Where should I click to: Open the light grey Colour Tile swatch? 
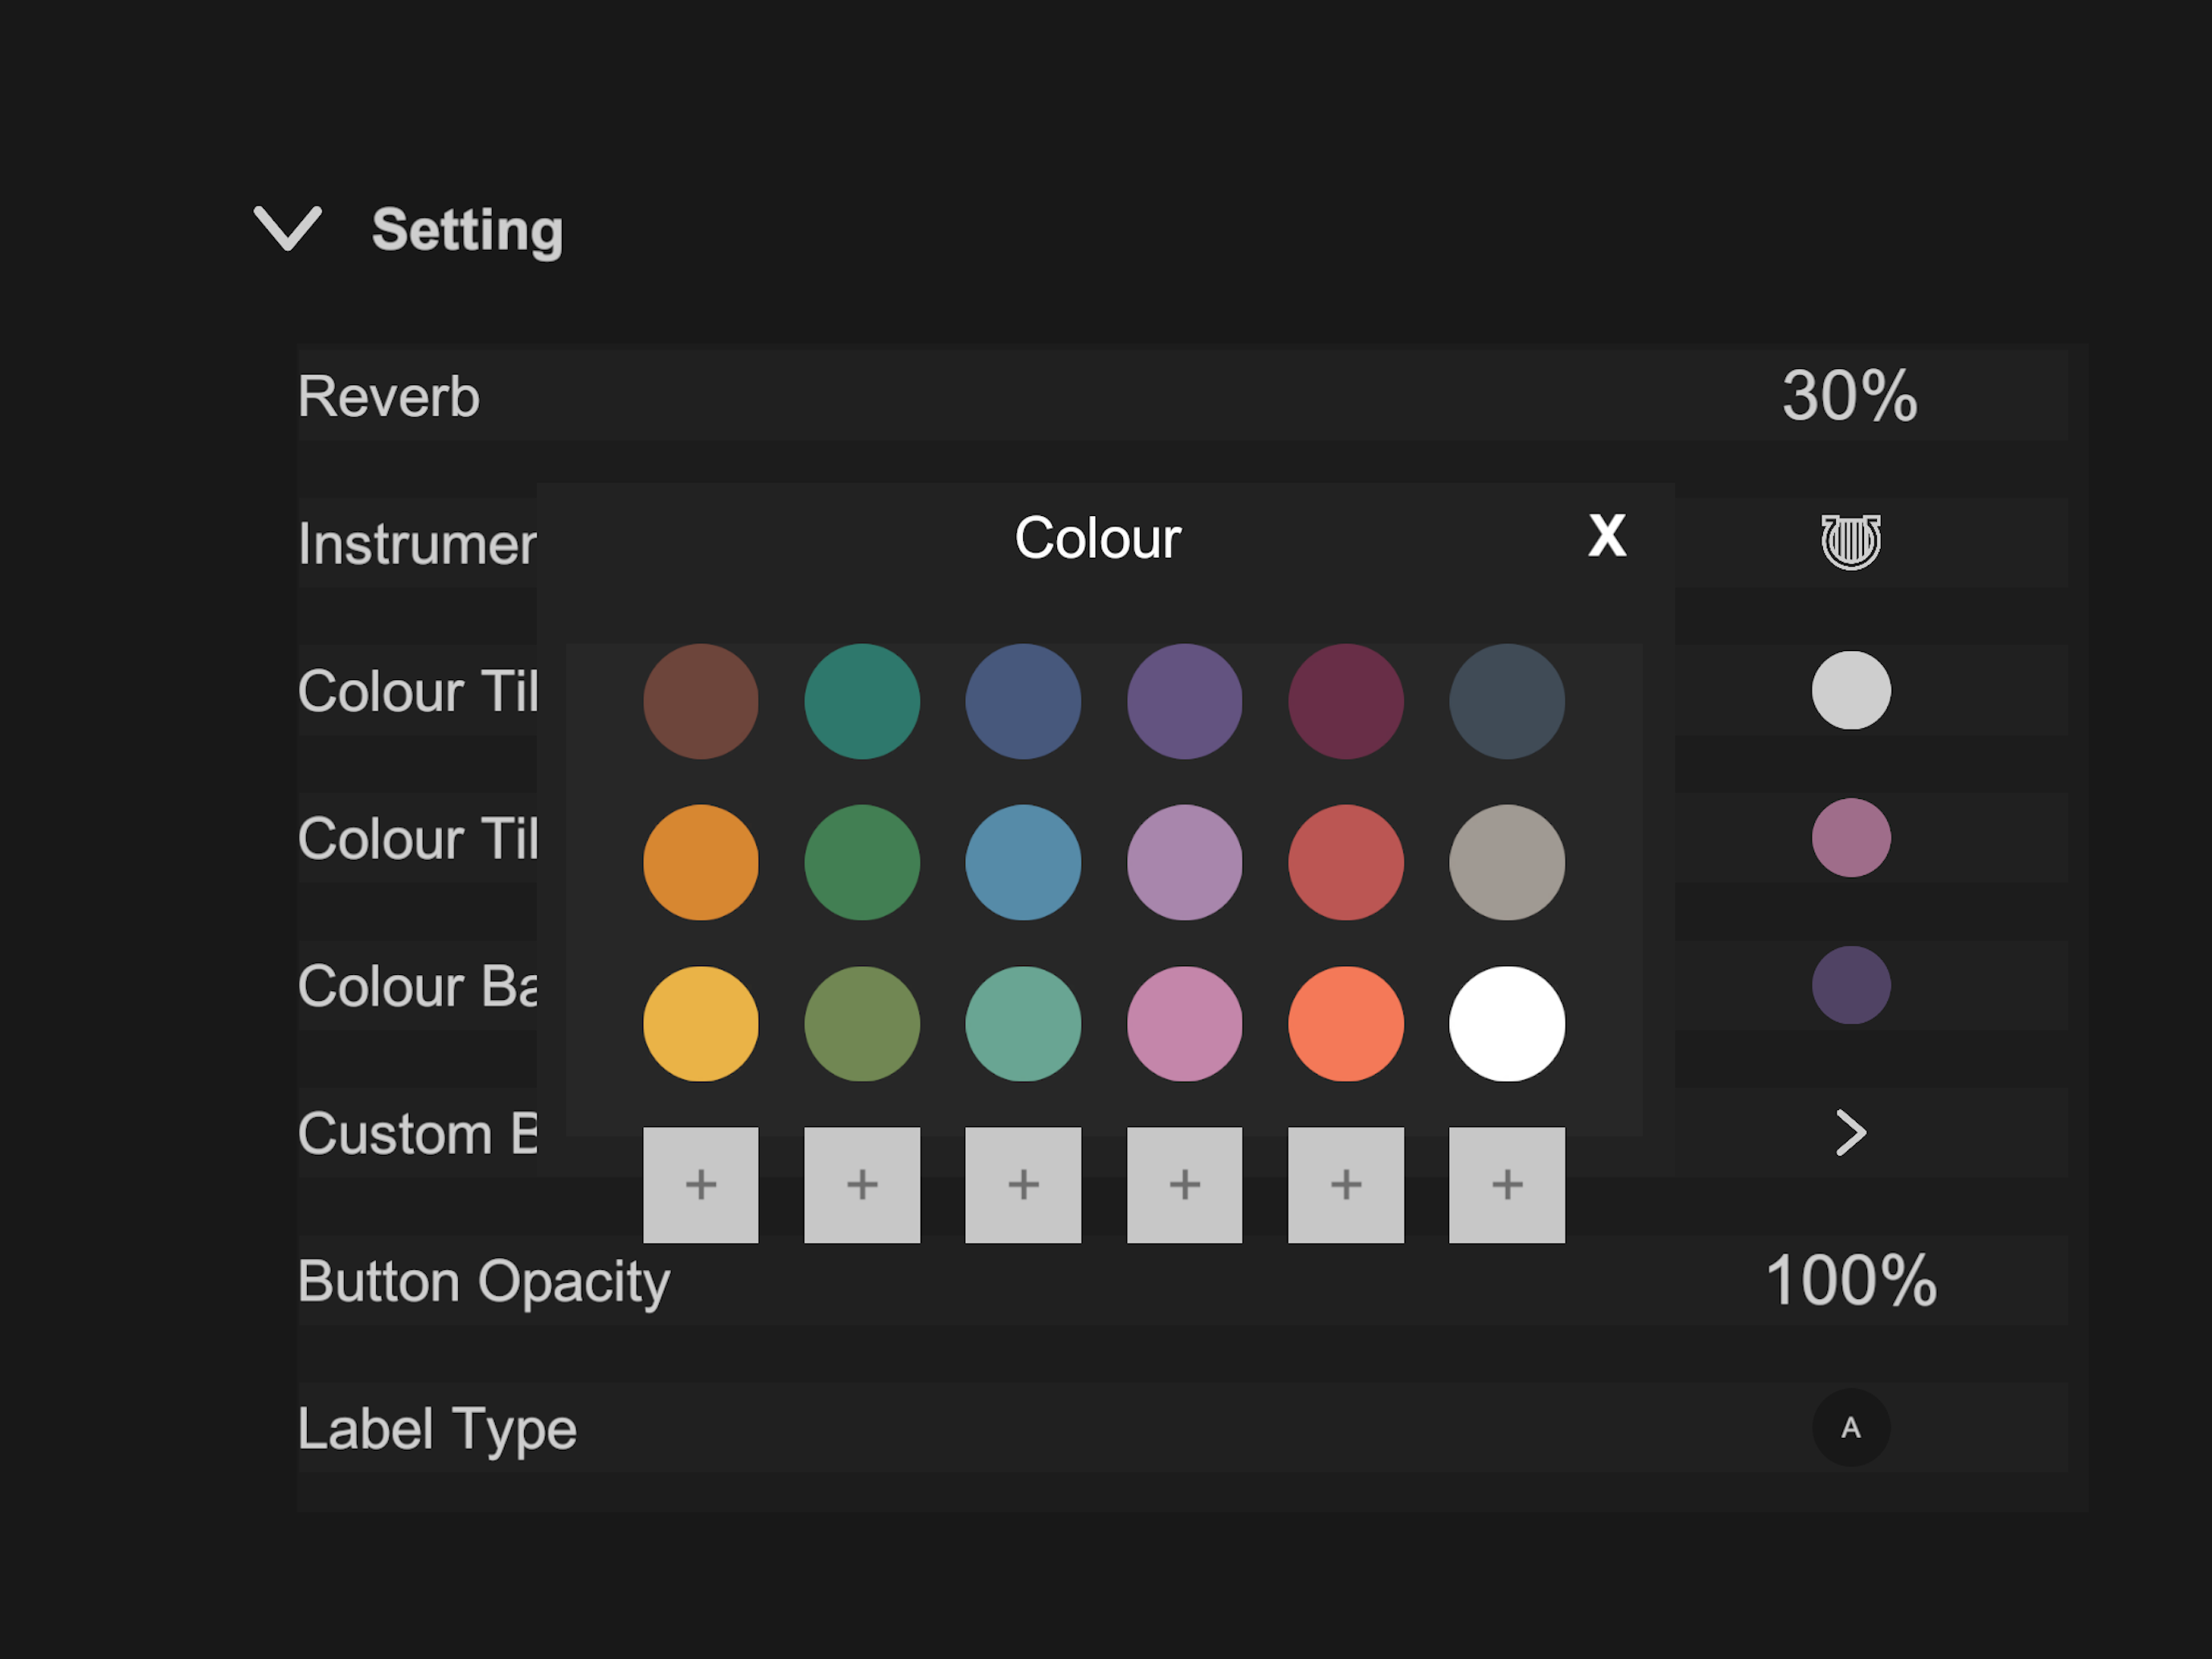(1851, 690)
